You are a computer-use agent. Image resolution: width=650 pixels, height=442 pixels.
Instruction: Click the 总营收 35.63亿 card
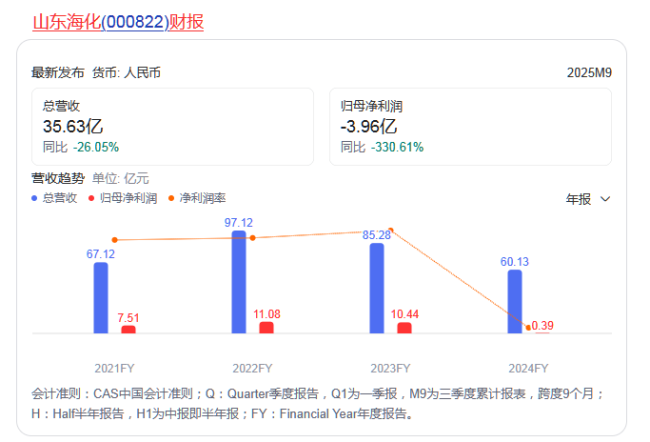tap(172, 126)
